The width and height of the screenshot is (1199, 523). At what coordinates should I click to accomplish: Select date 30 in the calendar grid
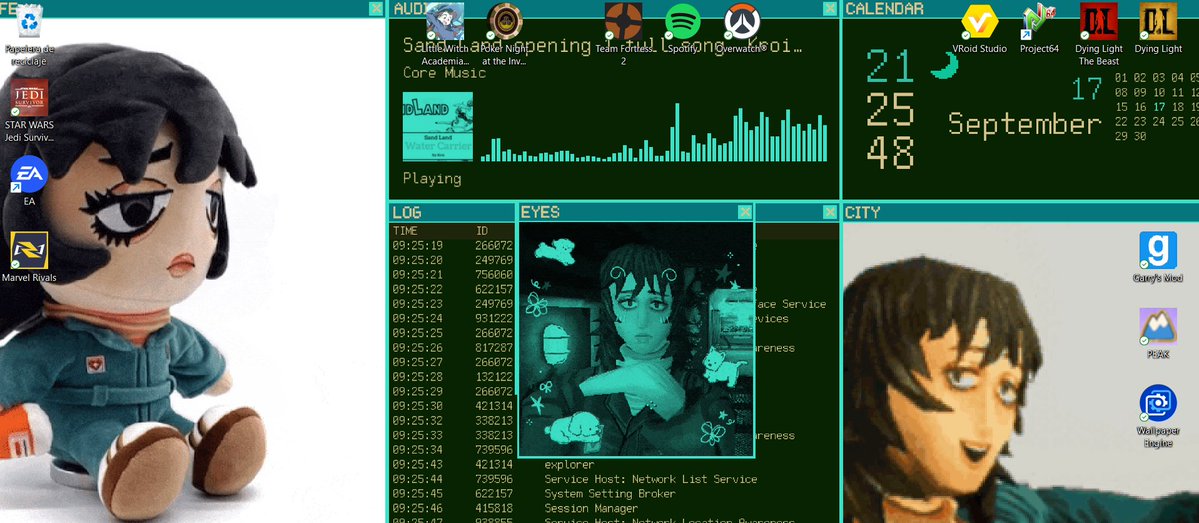click(x=1140, y=136)
